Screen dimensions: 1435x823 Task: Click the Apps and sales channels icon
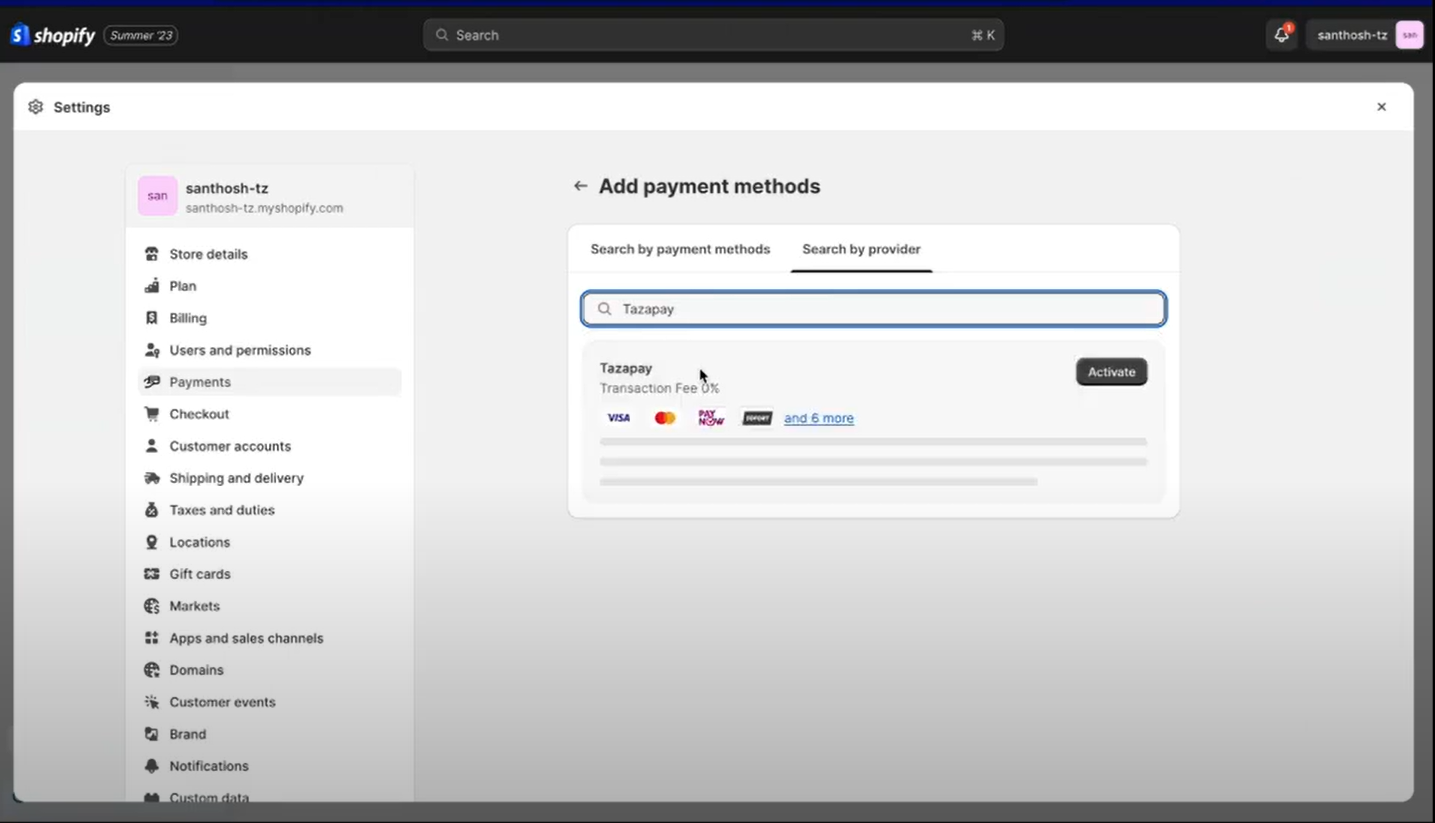click(x=152, y=638)
